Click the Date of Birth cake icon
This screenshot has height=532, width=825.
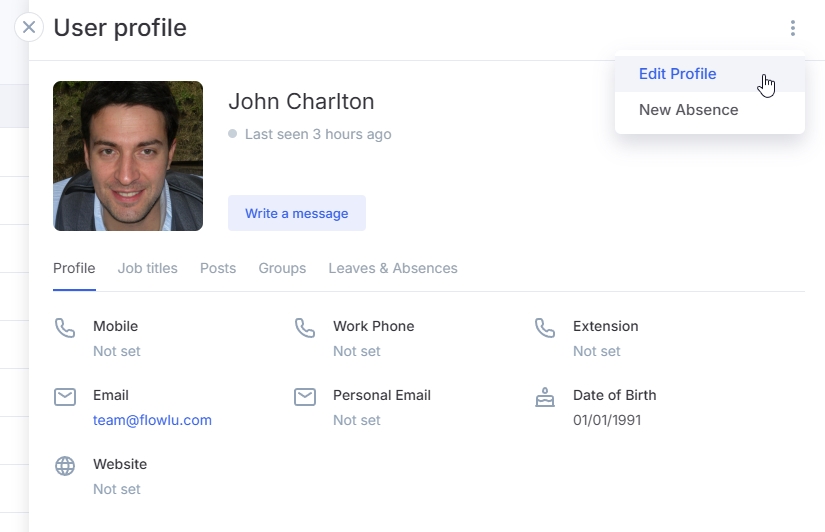tap(545, 397)
